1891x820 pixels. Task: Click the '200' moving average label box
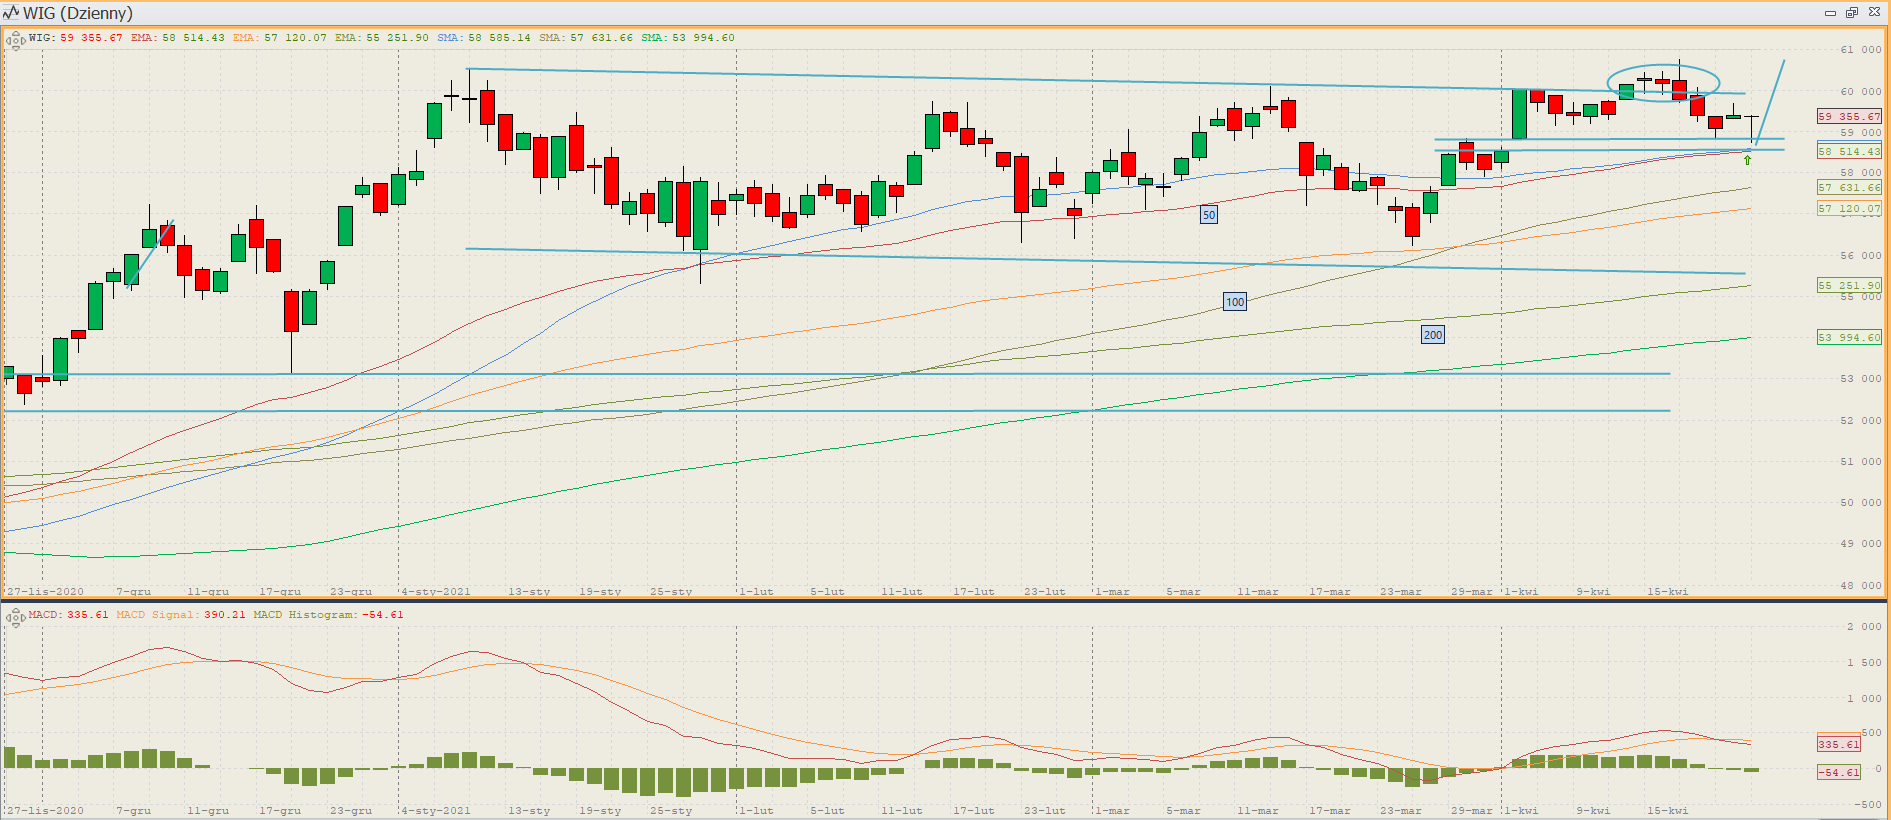coord(1432,335)
